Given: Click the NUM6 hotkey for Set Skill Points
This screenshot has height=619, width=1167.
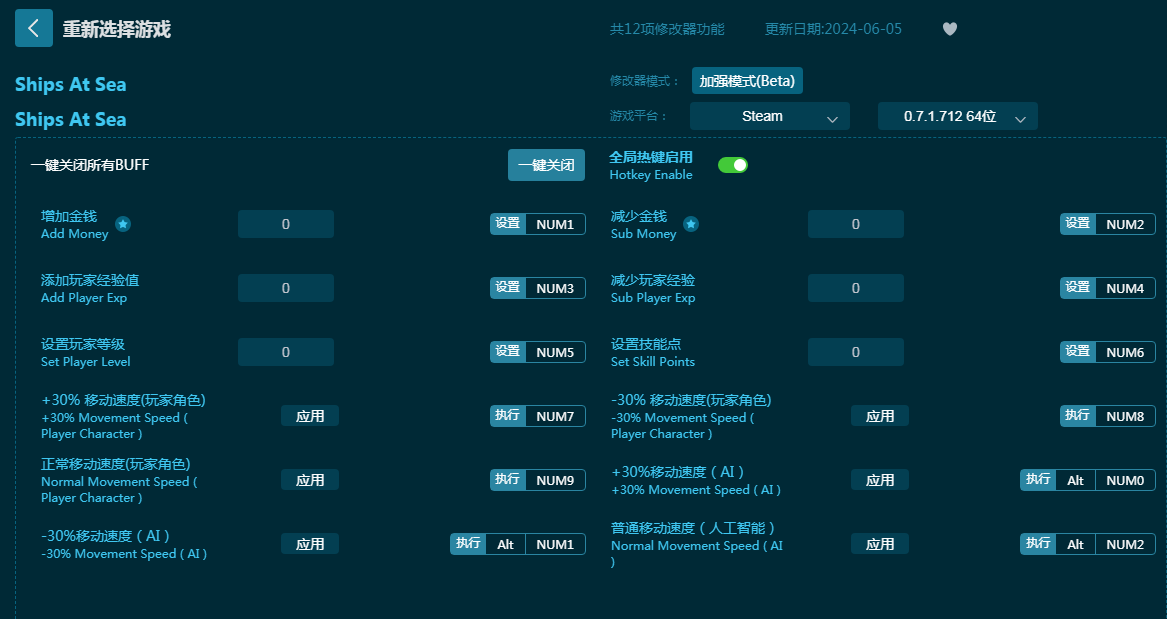Looking at the screenshot, I should [1125, 352].
